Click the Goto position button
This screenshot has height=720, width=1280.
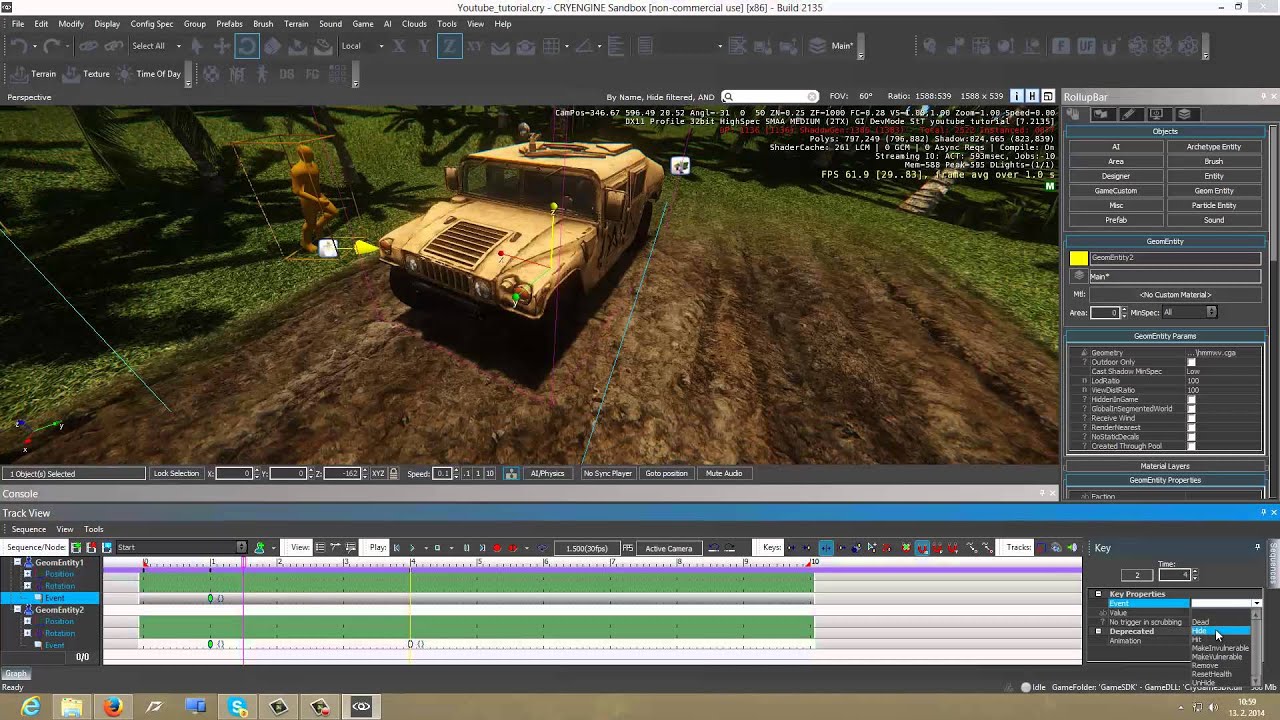(666, 474)
